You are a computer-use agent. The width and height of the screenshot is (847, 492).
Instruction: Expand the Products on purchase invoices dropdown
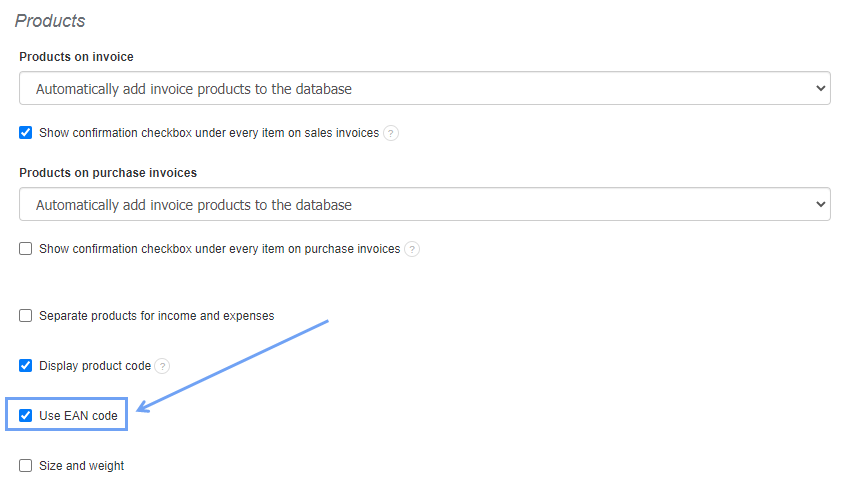click(424, 205)
